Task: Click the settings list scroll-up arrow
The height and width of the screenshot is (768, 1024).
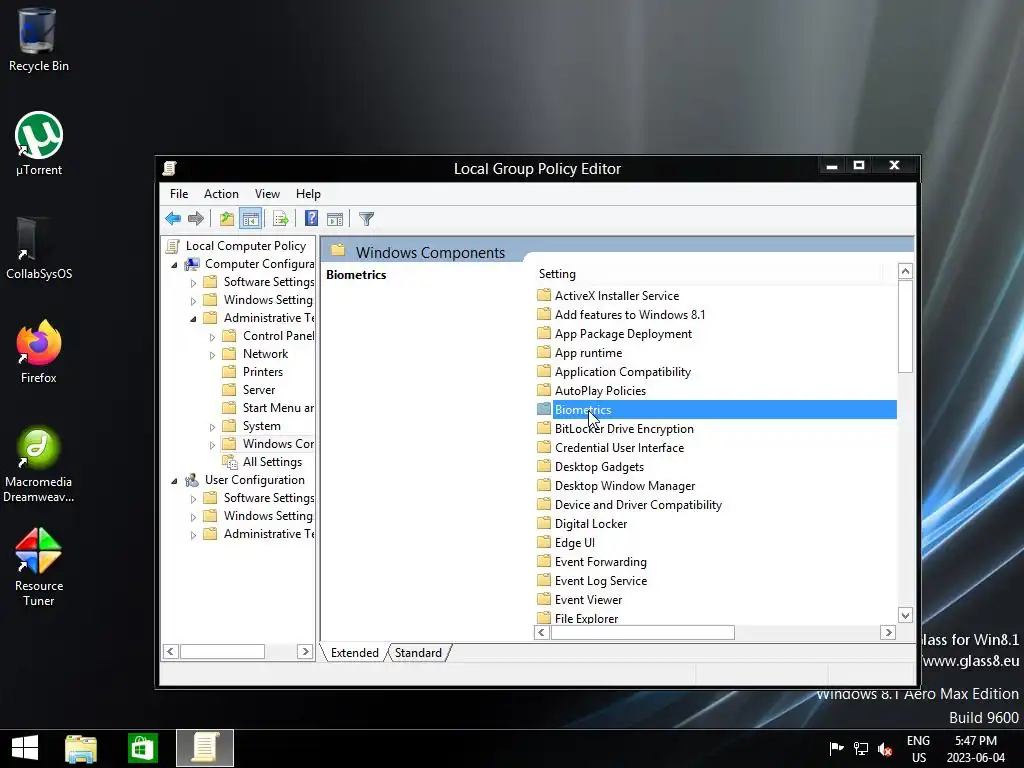Action: coord(905,271)
